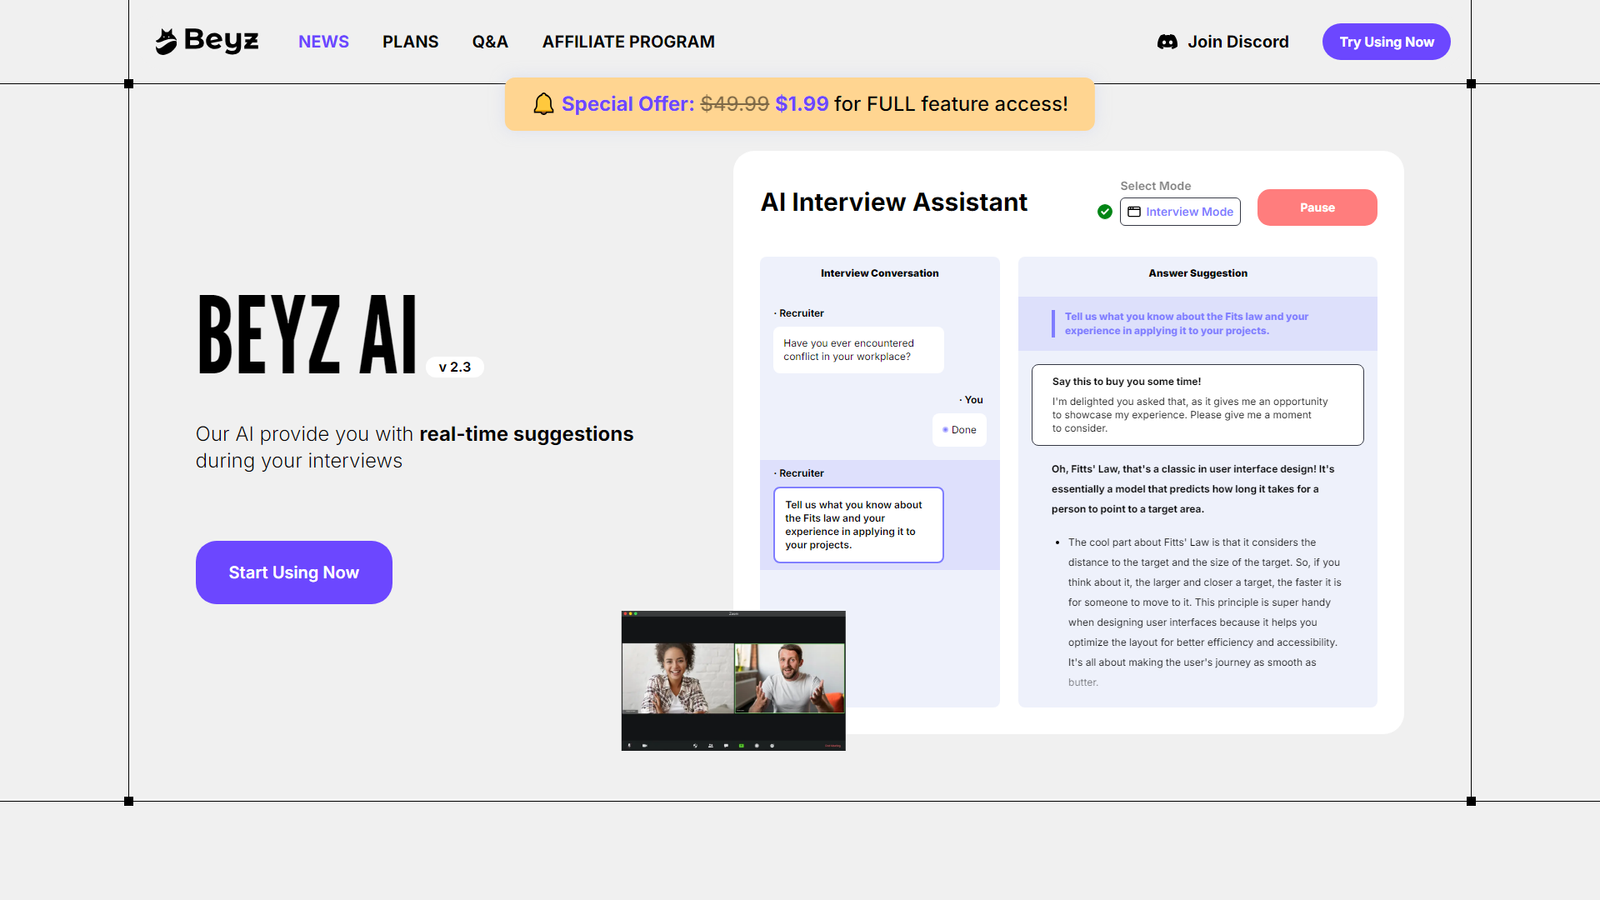Click the video call thumbnail
Viewport: 1600px width, 900px height.
[x=733, y=681]
